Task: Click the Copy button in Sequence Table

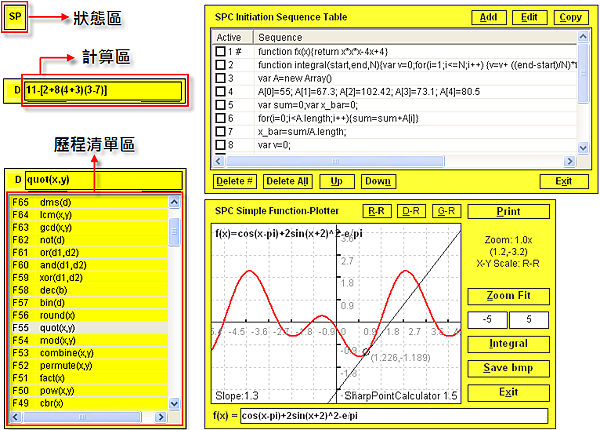Action: click(571, 17)
